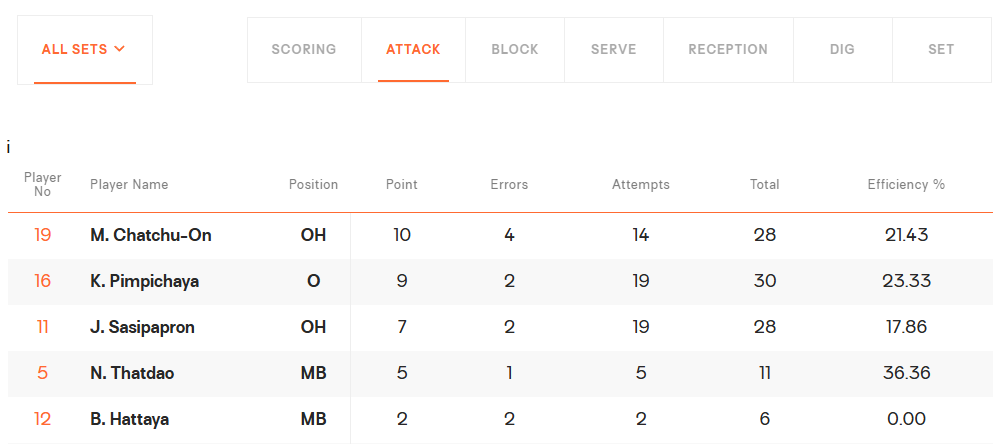Show the RECEPTION tab
Image resolution: width=993 pixels, height=444 pixels.
coord(728,49)
